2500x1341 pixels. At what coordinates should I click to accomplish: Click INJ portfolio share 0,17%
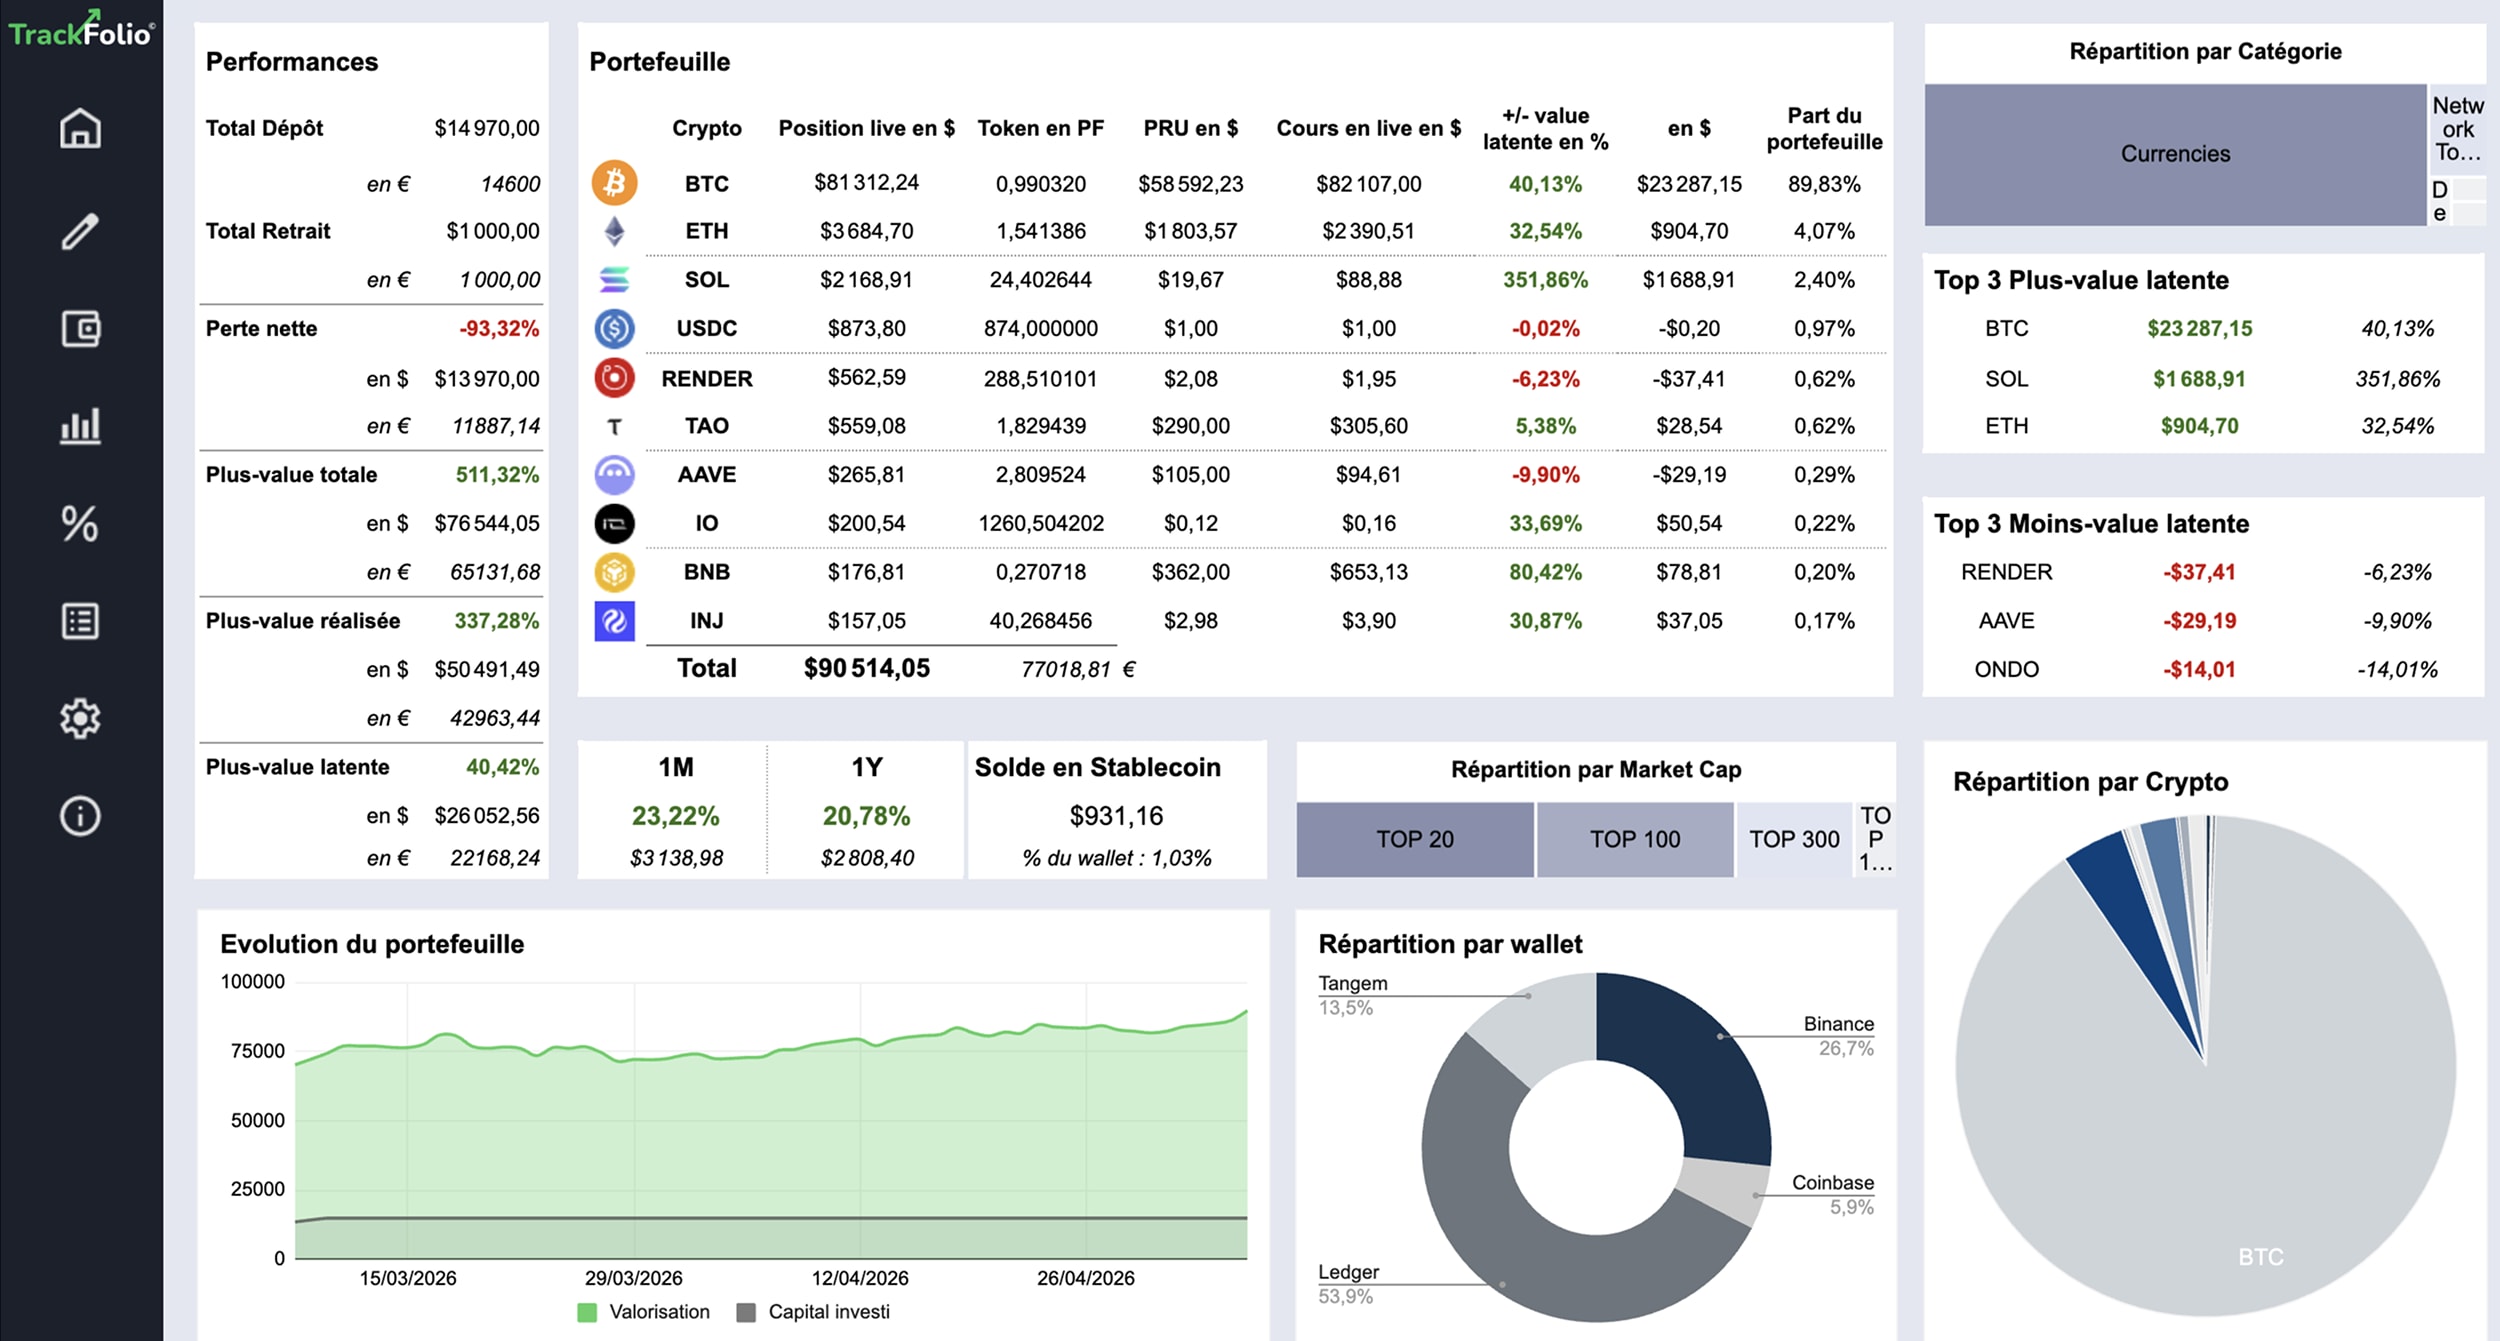(1824, 621)
